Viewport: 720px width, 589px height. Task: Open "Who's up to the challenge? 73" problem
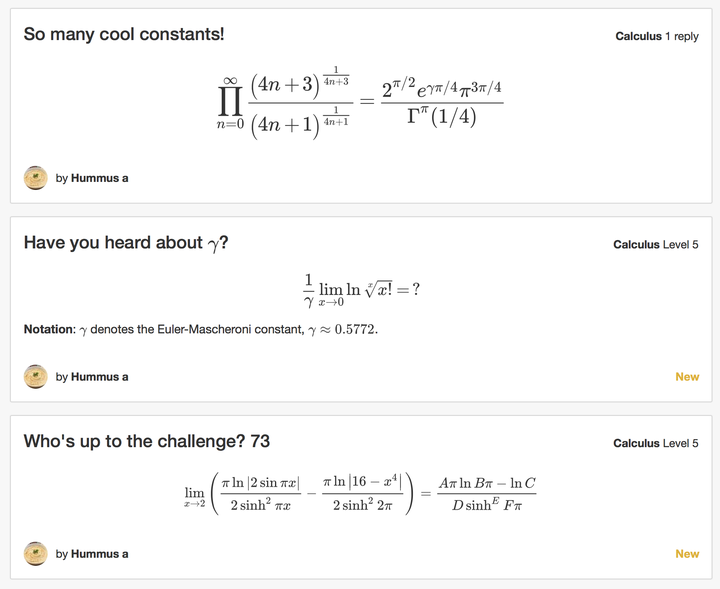coord(147,442)
